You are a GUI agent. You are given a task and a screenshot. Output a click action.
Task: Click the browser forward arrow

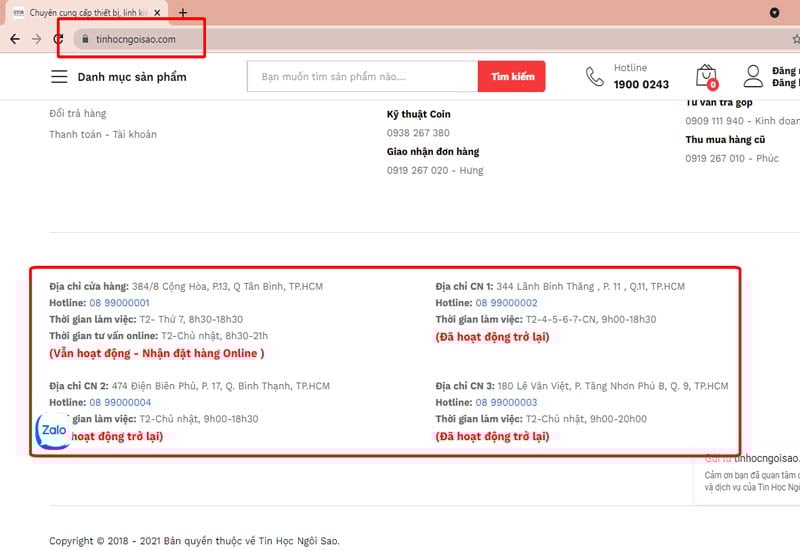click(36, 39)
